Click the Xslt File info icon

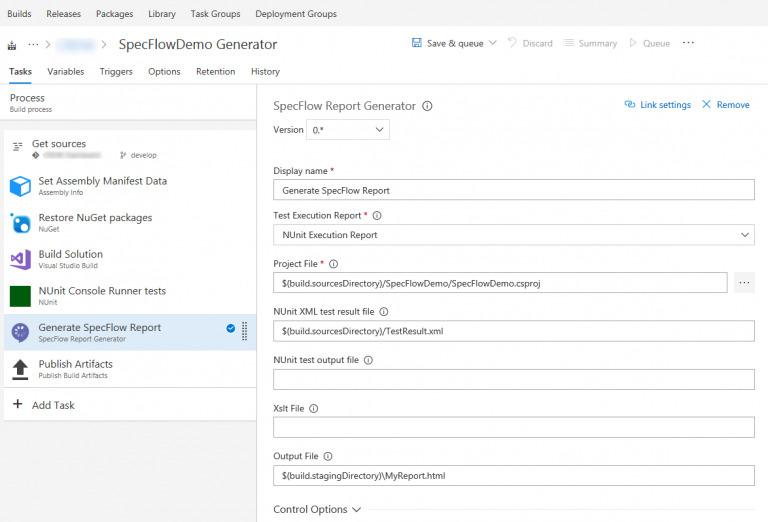[314, 408]
